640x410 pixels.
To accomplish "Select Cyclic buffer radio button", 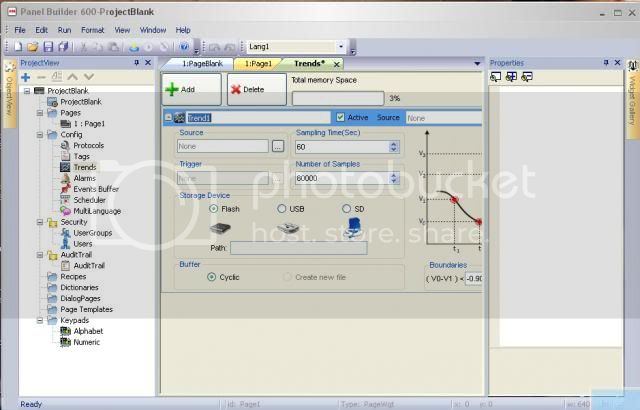I will [x=211, y=277].
